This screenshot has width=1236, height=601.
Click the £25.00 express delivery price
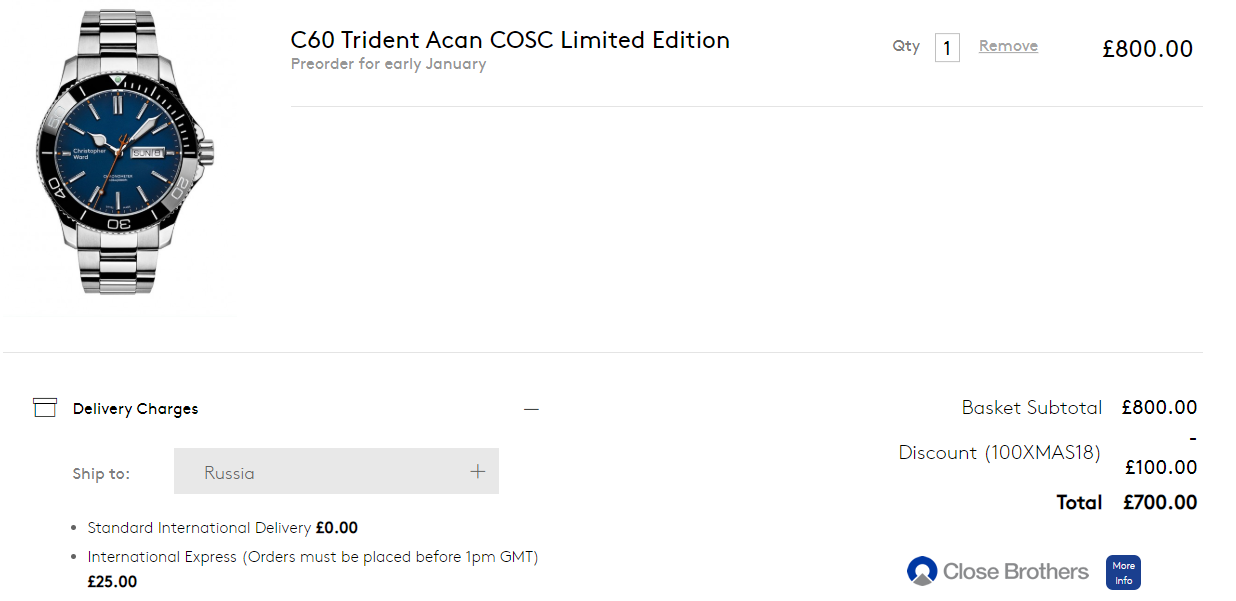pyautogui.click(x=112, y=582)
